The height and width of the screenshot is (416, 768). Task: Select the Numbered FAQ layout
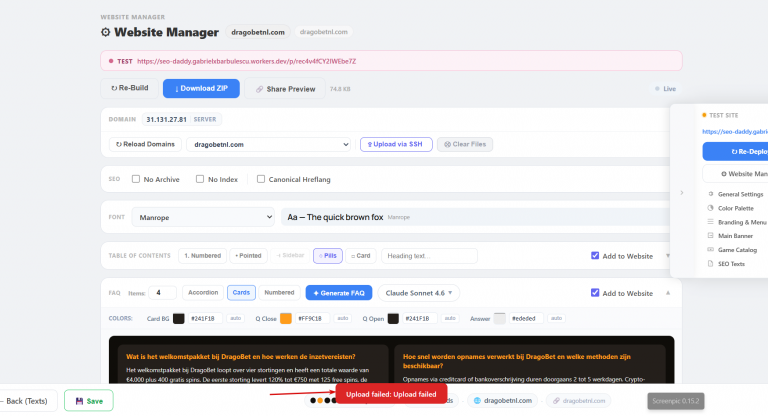click(279, 293)
